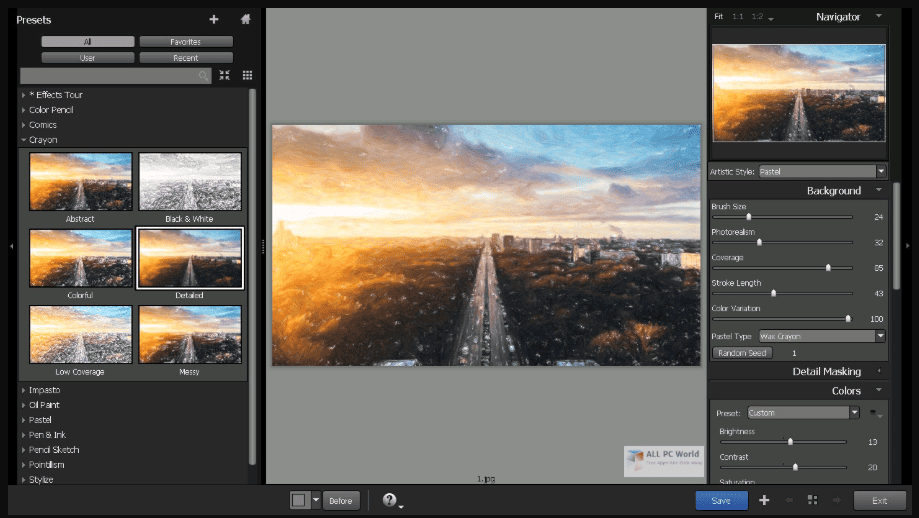
Task: Click the Colors preset options icon
Action: (875, 413)
